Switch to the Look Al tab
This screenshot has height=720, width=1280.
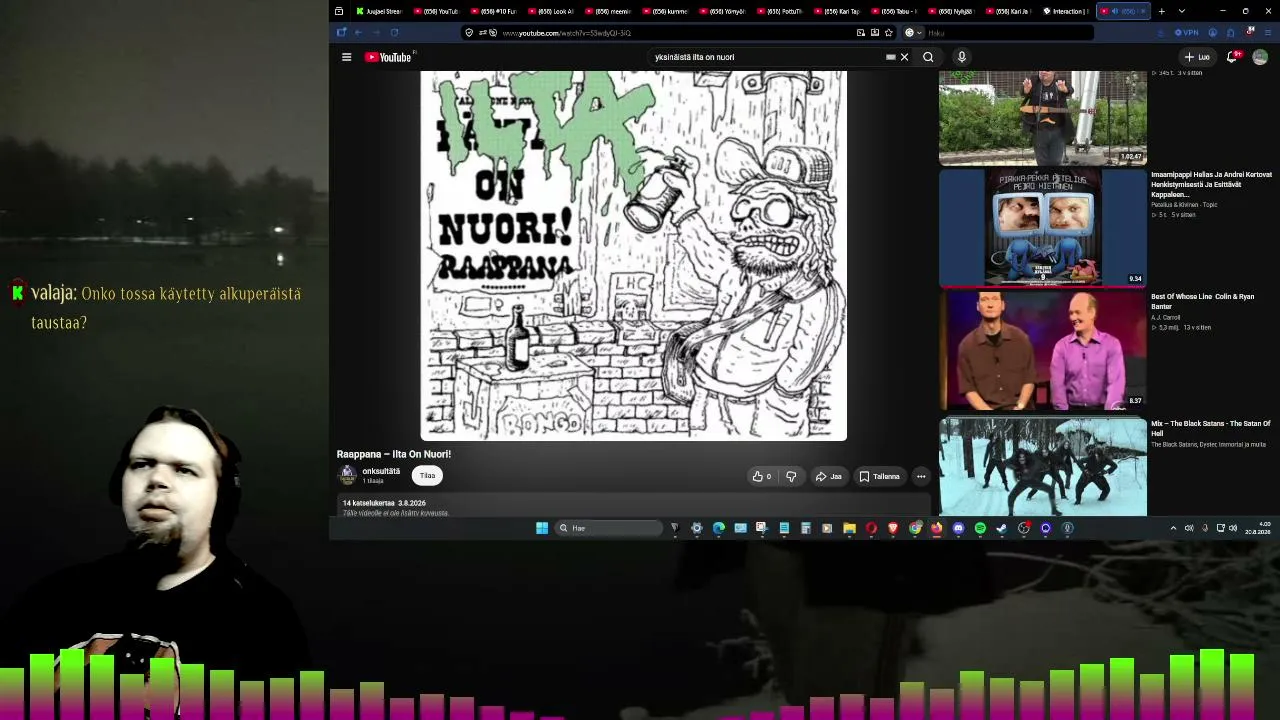tap(551, 11)
